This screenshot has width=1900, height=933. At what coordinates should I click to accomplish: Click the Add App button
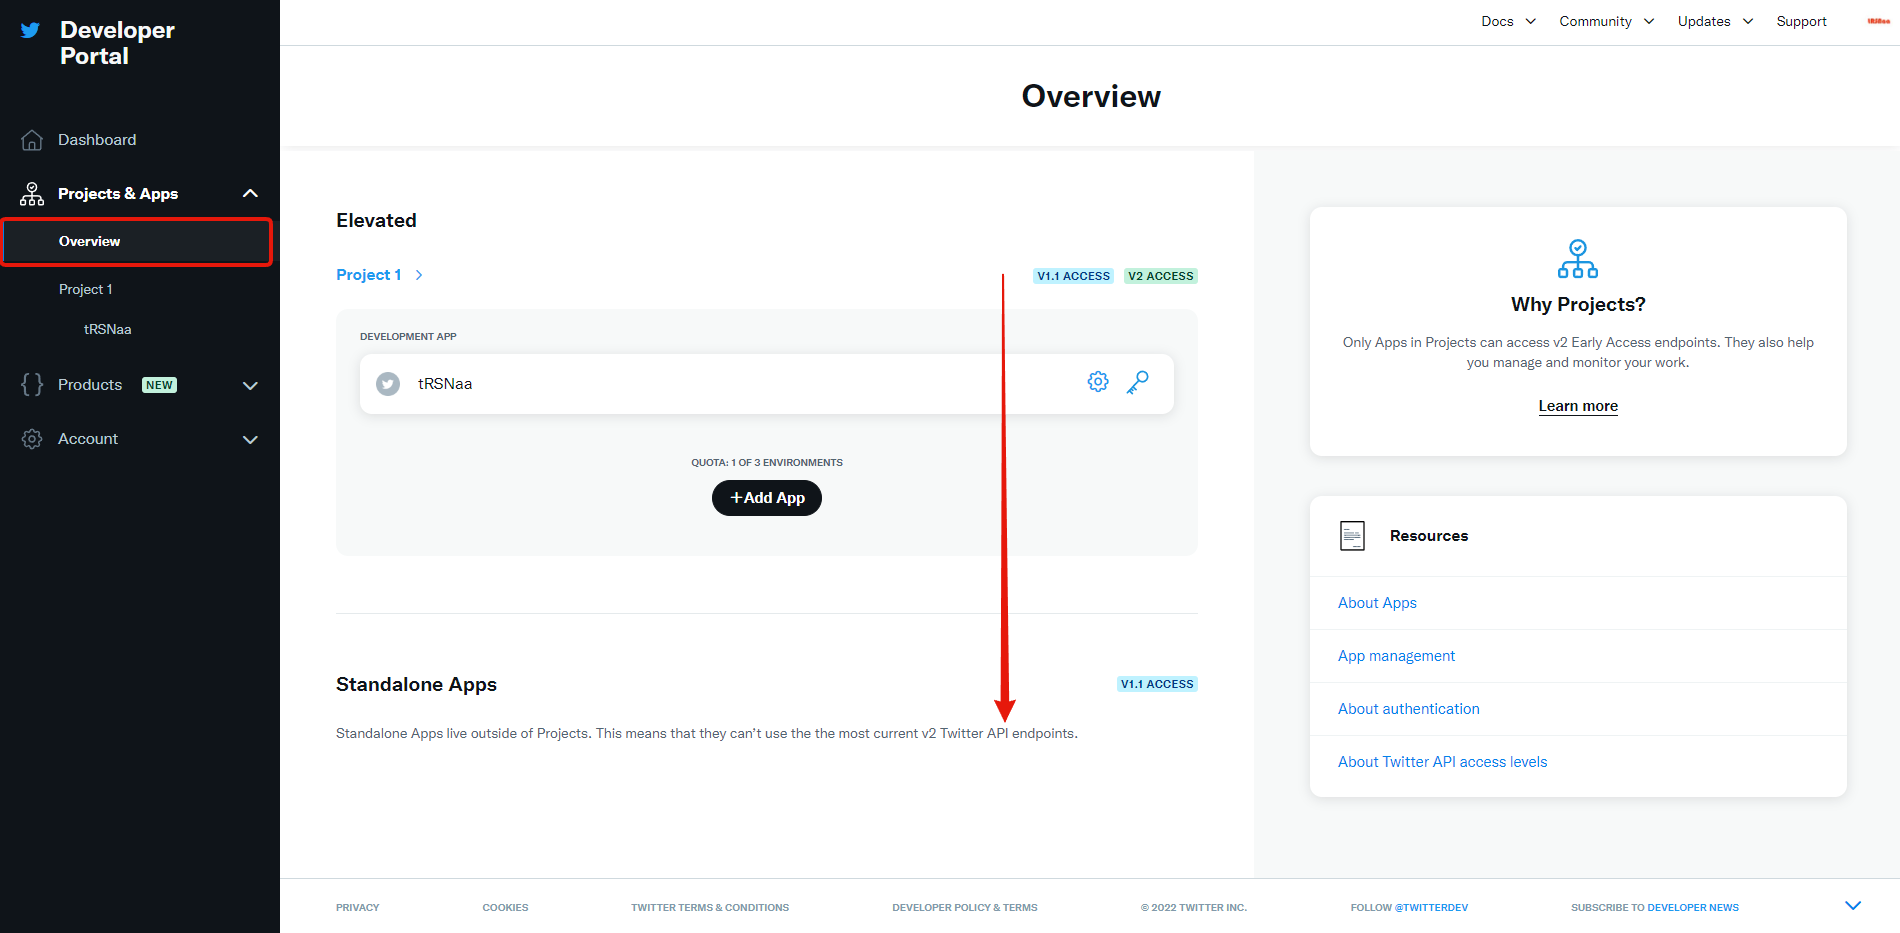tap(766, 497)
